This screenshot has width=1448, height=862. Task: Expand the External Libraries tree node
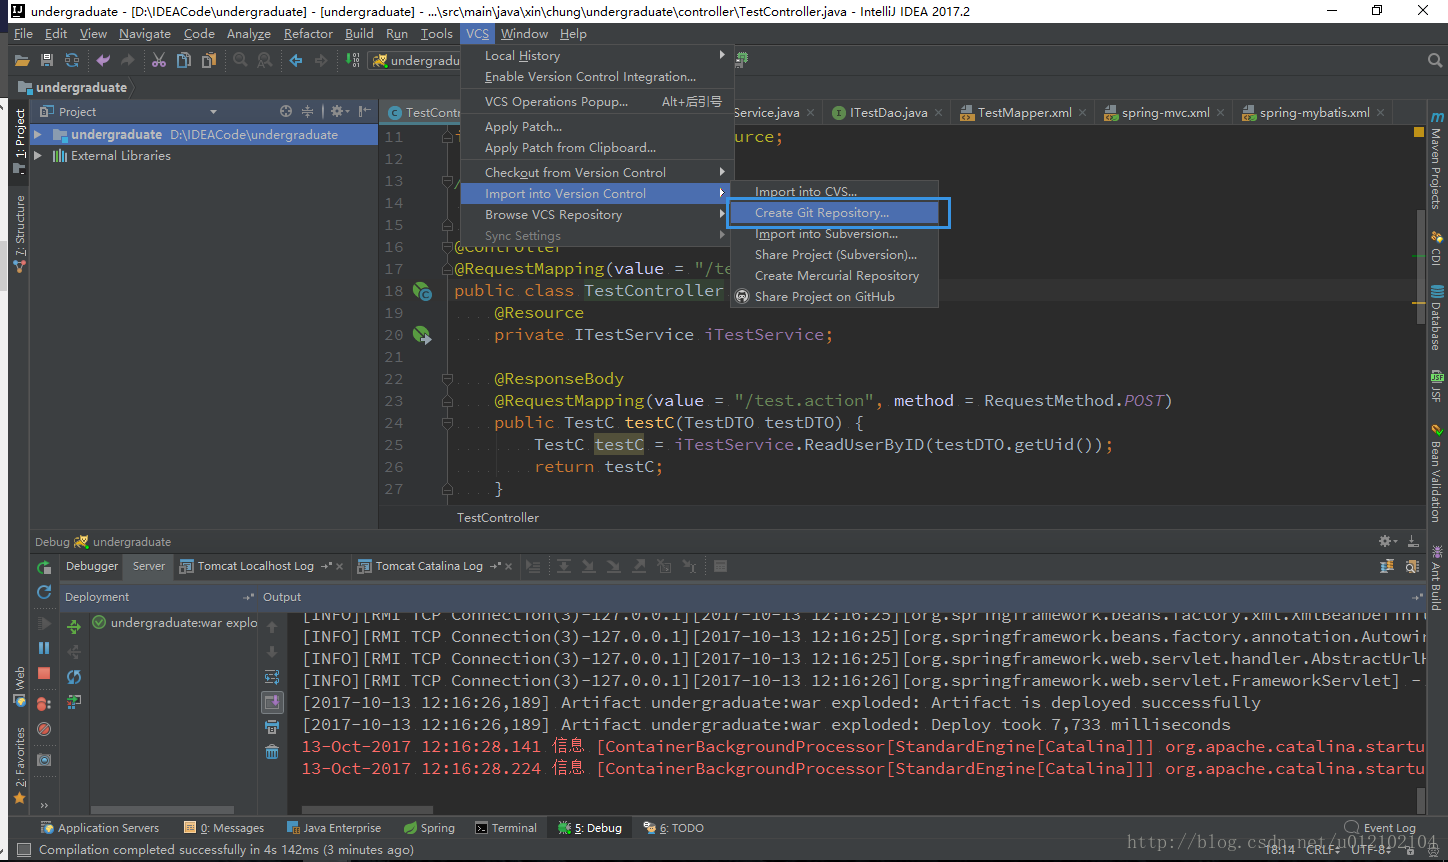coord(38,156)
